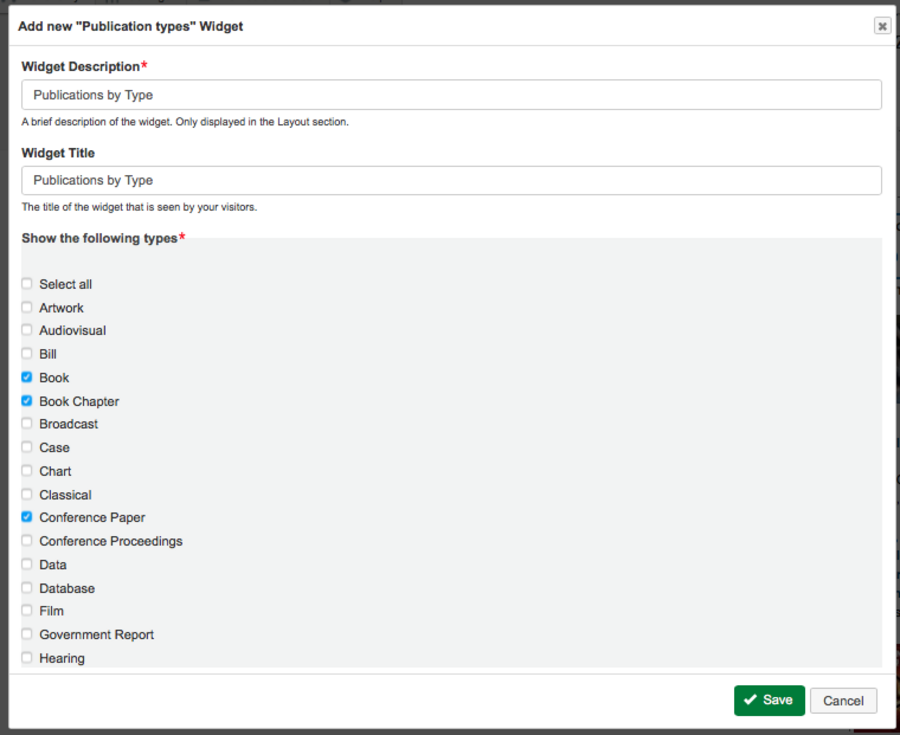Click the Widget Title text field
This screenshot has height=735, width=900.
point(451,180)
